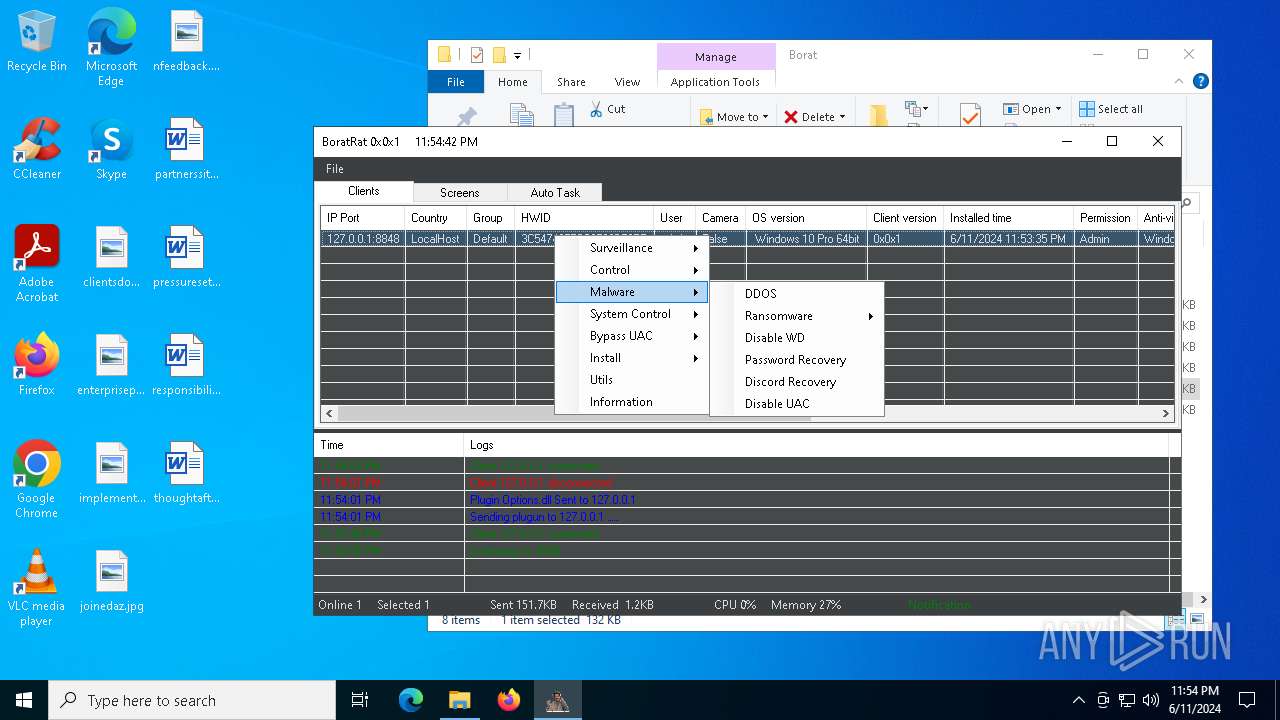Expand the Ransomware submenu
The height and width of the screenshot is (720, 1280).
coord(797,316)
